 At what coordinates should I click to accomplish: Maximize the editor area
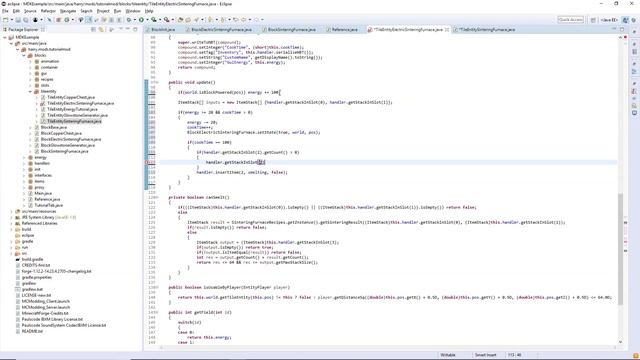pos(622,29)
